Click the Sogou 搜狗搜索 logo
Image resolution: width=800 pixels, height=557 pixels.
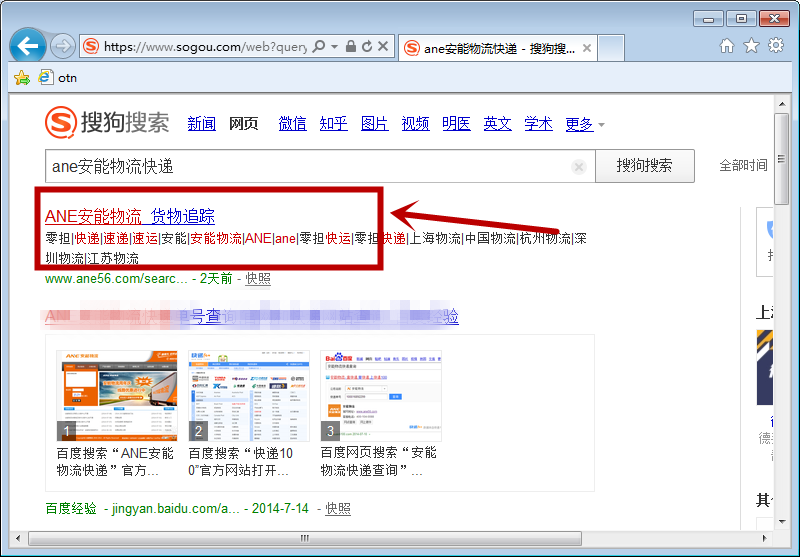tap(107, 122)
